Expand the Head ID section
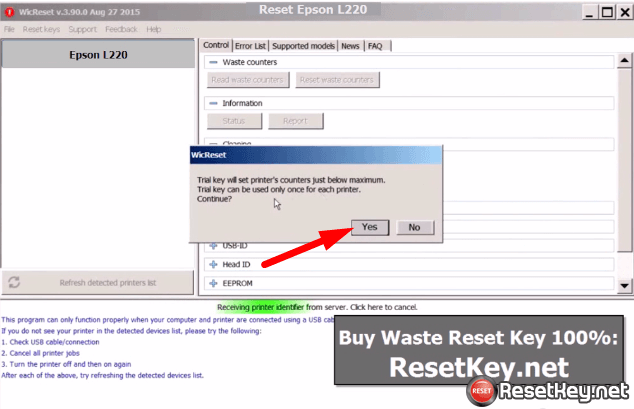Image resolution: width=634 pixels, height=409 pixels. coord(213,264)
